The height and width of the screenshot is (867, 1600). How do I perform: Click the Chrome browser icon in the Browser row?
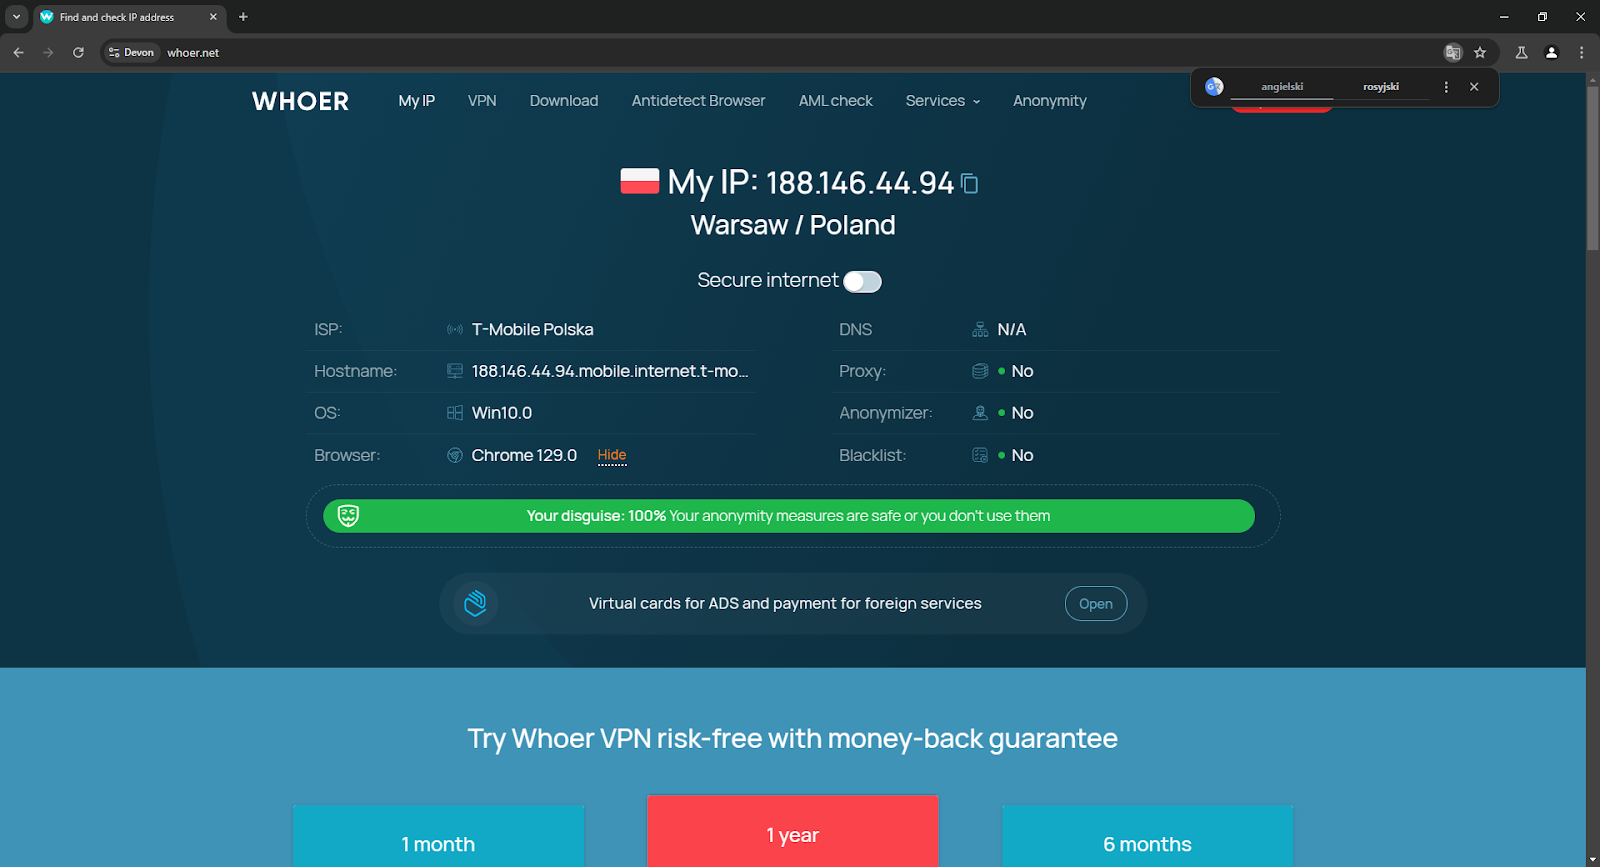[455, 455]
